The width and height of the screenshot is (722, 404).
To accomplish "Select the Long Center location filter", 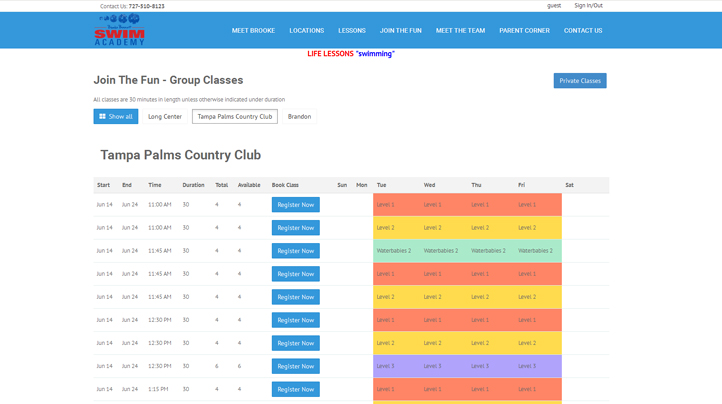I will 165,117.
